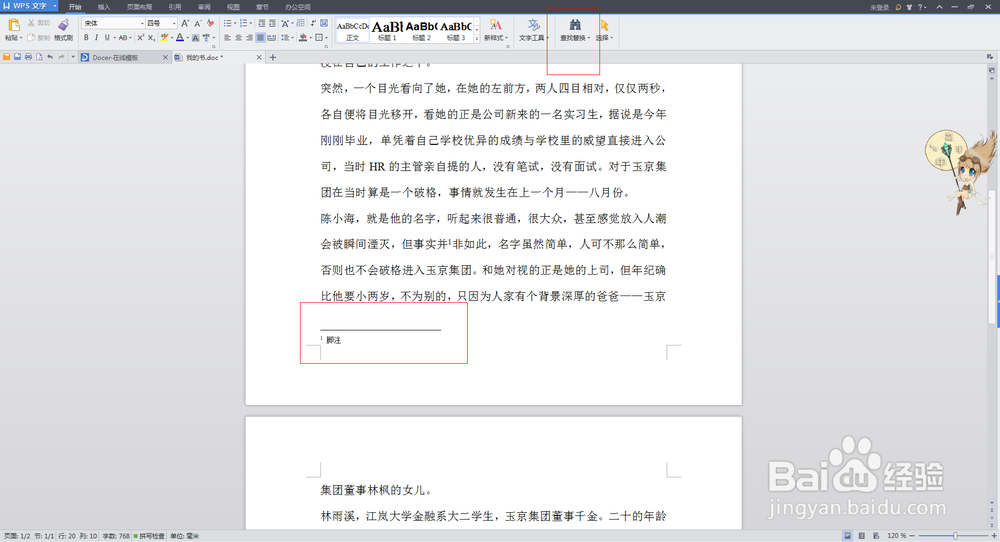
Task: Center align paragraph text
Action: pos(238,38)
